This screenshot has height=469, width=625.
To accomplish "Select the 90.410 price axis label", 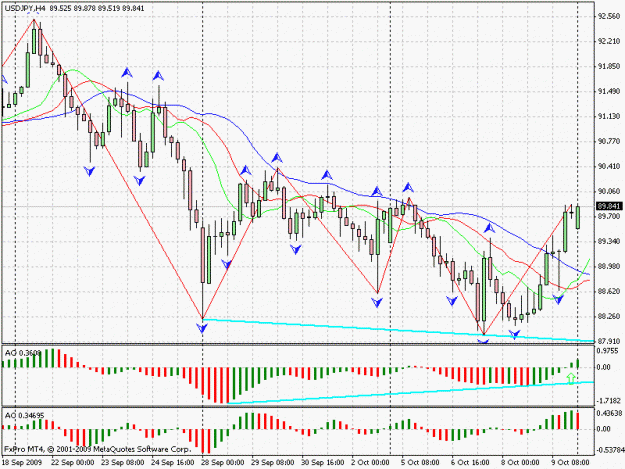I will click(609, 166).
